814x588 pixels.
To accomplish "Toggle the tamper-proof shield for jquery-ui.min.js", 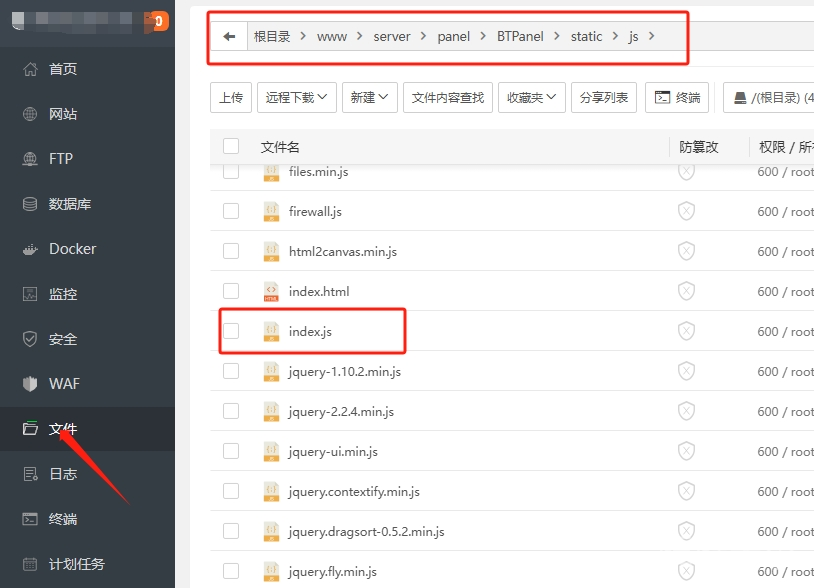I will click(686, 451).
